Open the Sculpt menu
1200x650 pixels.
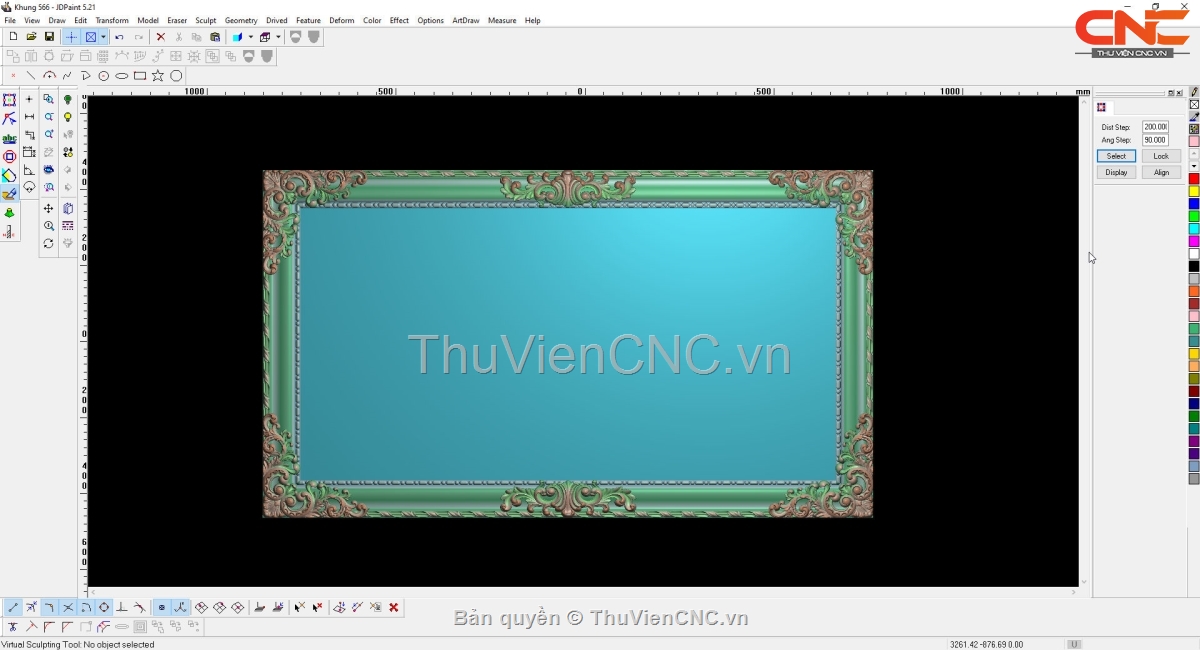[206, 20]
